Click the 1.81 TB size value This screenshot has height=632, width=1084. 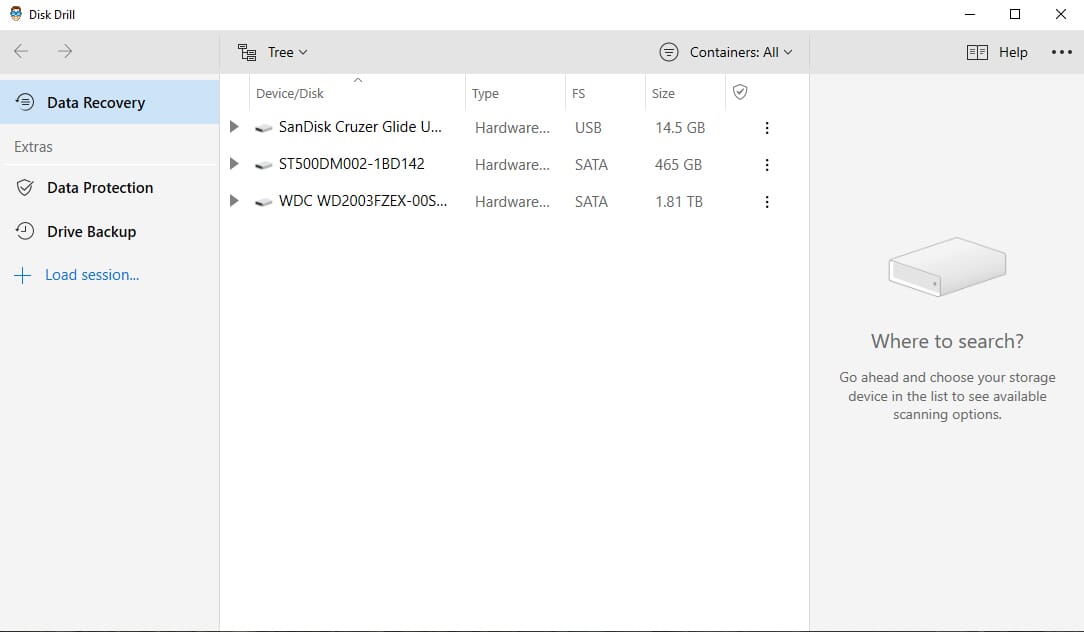point(679,202)
